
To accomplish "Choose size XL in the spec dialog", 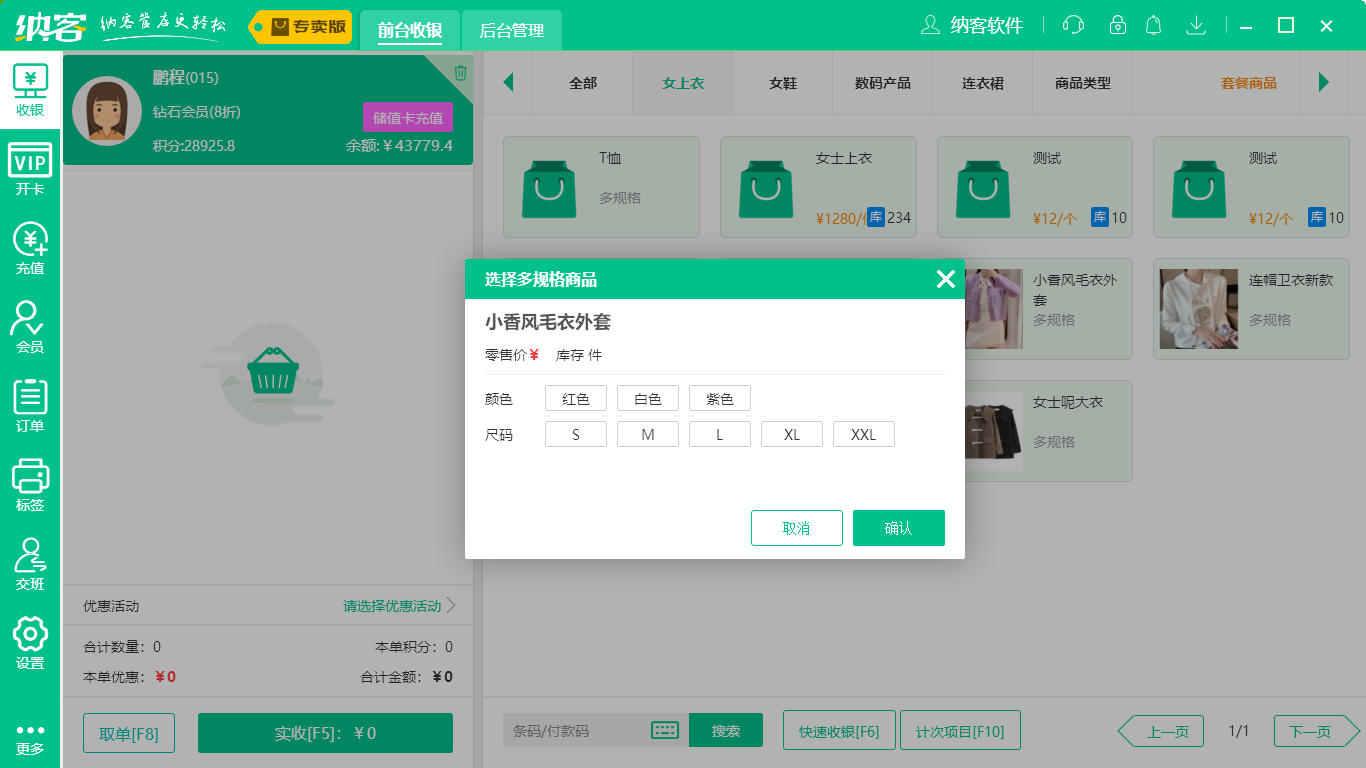I will coord(792,433).
